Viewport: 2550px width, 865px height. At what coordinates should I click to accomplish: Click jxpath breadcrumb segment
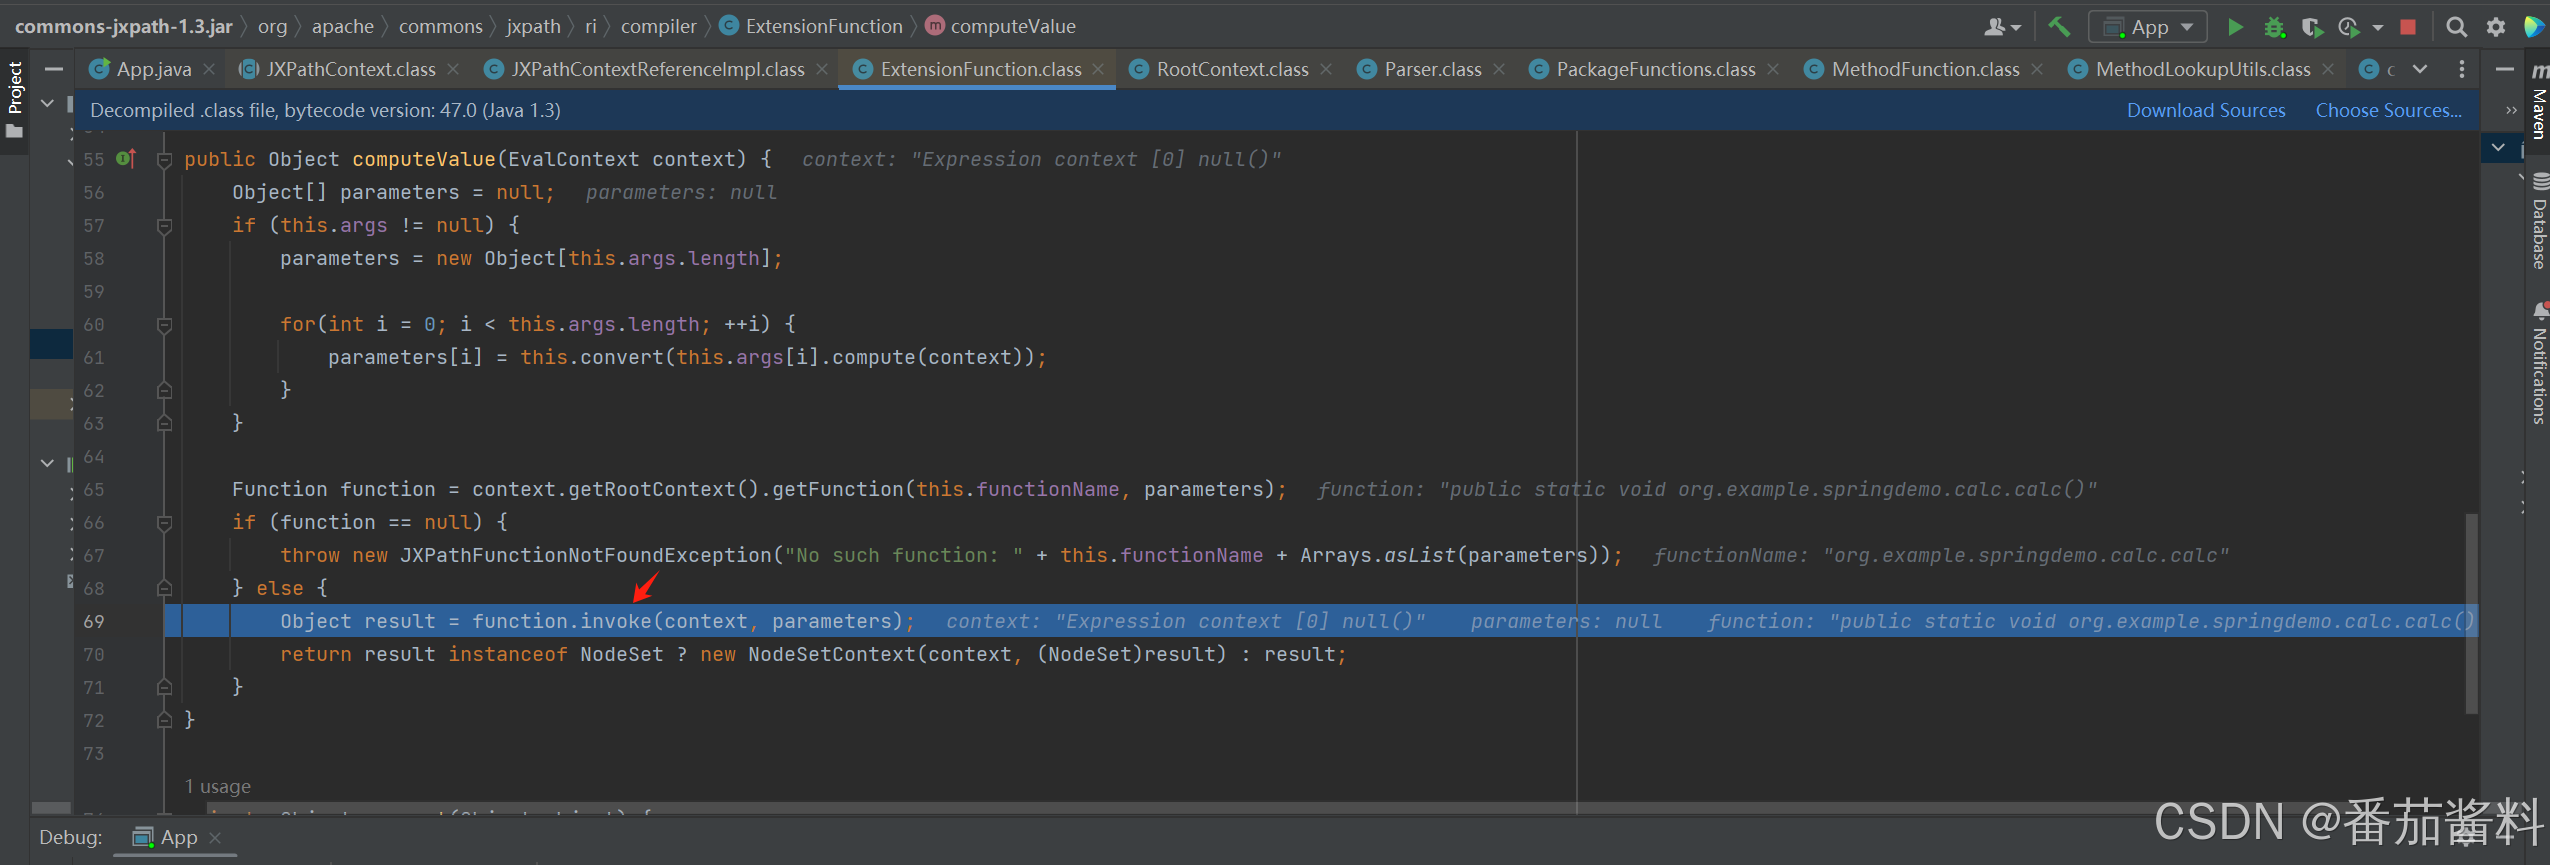pos(533,26)
